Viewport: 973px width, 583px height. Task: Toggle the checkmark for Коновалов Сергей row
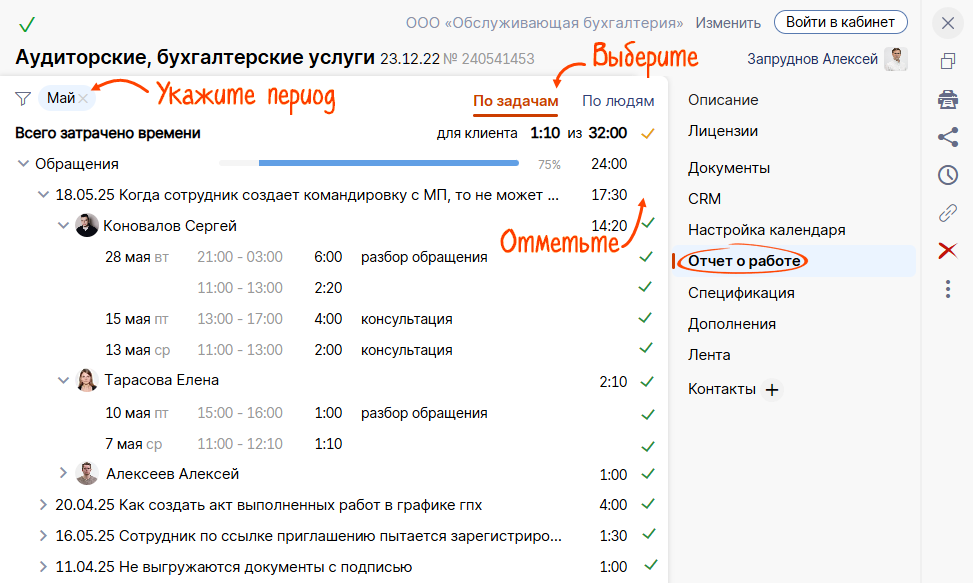tap(648, 223)
